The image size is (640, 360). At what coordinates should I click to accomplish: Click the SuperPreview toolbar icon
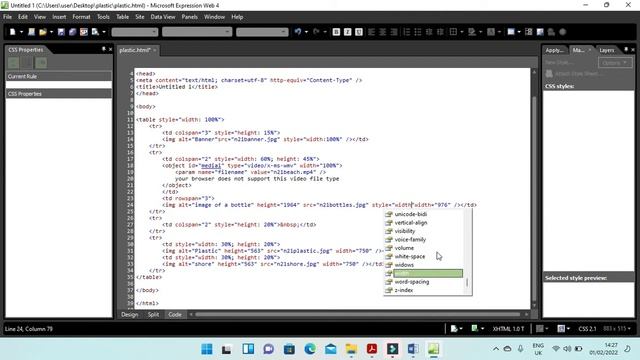[x=84, y=32]
